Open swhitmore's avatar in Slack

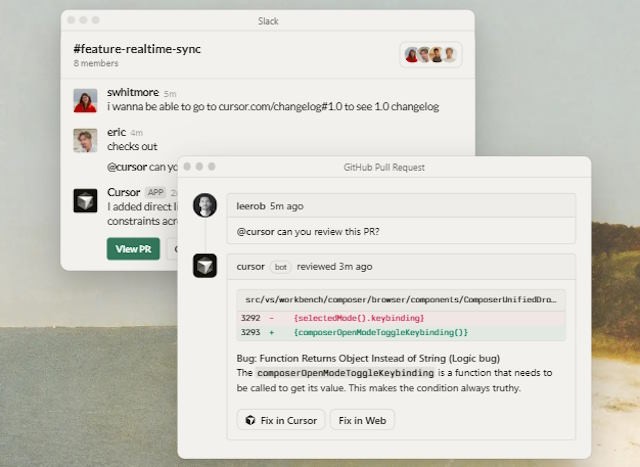coord(85,100)
